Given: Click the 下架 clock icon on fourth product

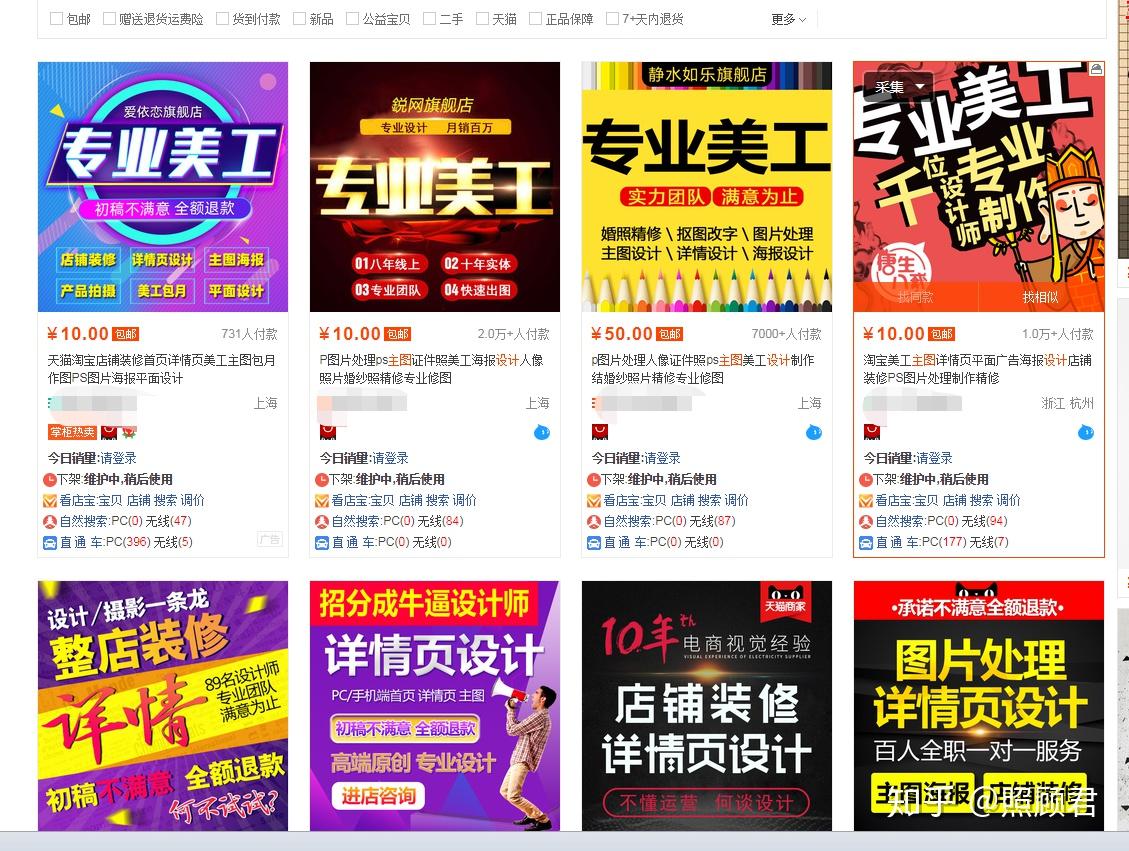Looking at the screenshot, I should tap(865, 479).
